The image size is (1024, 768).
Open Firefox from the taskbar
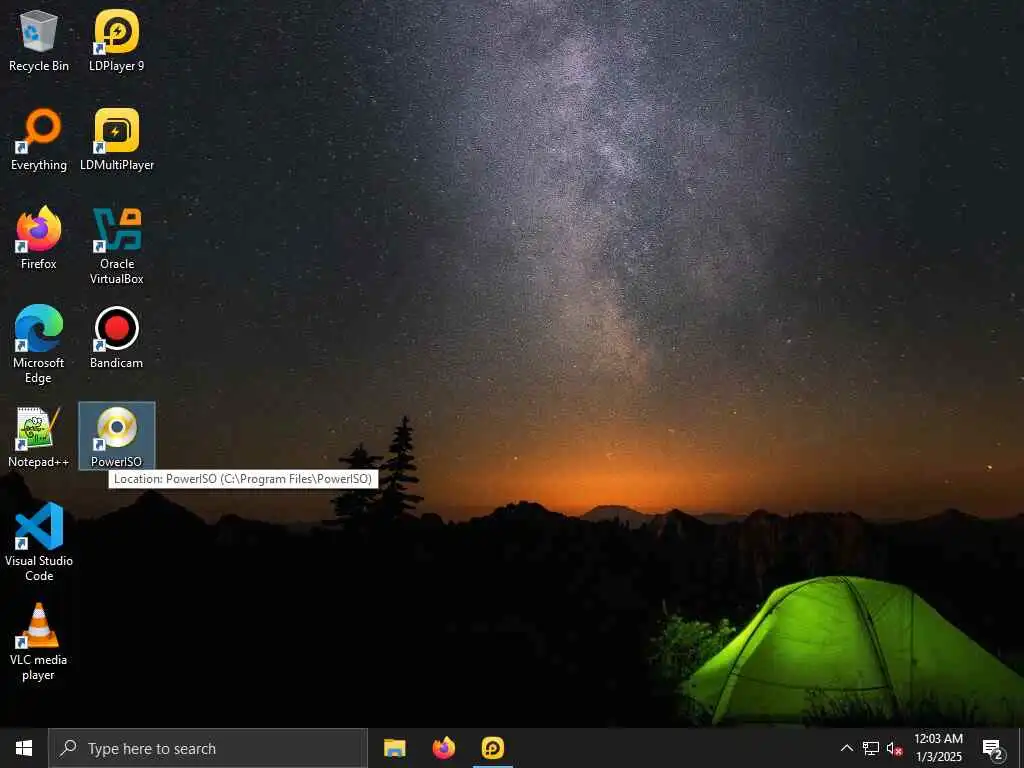pyautogui.click(x=443, y=748)
